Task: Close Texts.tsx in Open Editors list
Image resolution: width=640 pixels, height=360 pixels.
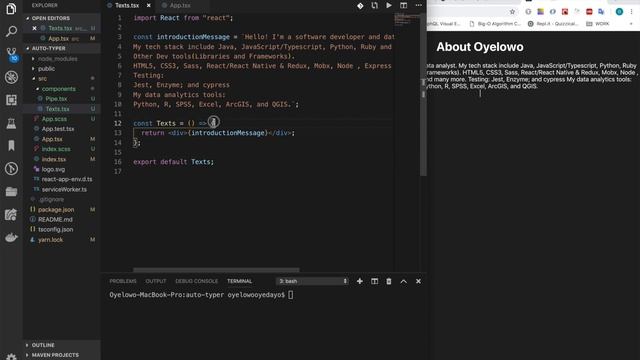Action: [x=34, y=28]
